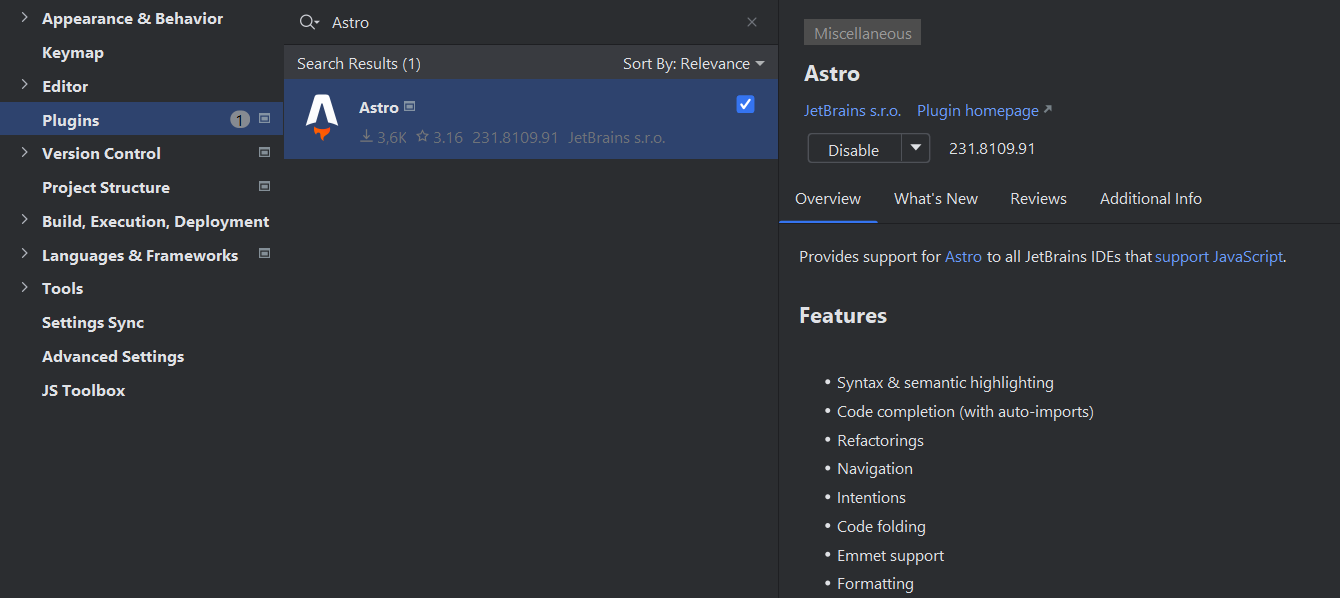Screen dimensions: 1340x598
Task: Click the project-level icon beside Version Control
Action: coord(265,152)
